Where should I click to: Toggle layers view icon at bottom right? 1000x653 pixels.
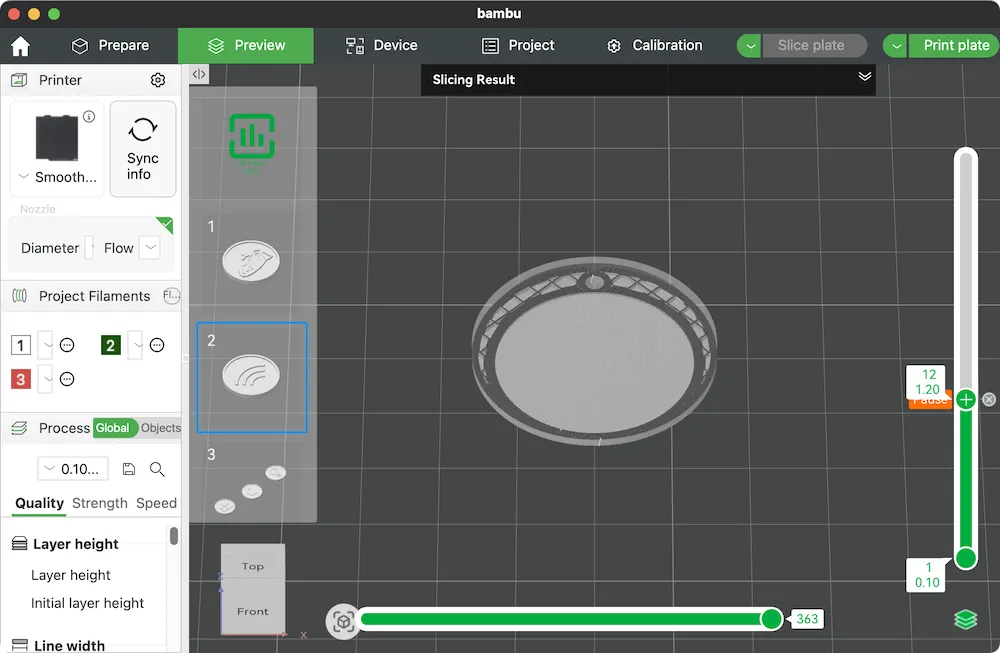point(966,619)
